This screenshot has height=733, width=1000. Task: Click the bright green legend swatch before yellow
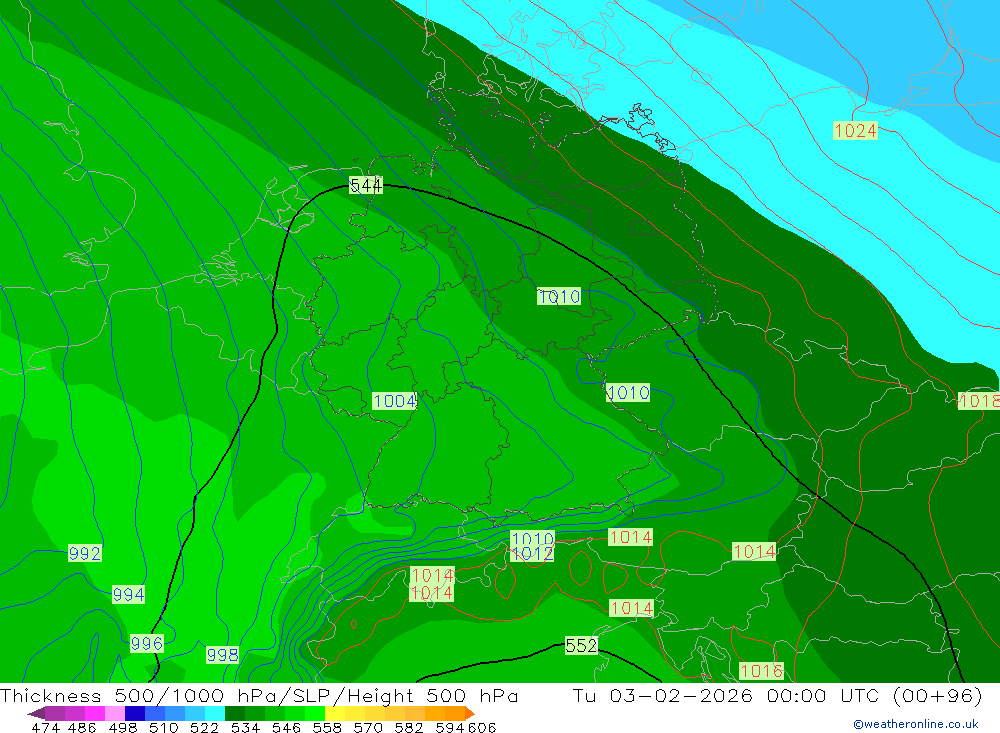(x=315, y=713)
